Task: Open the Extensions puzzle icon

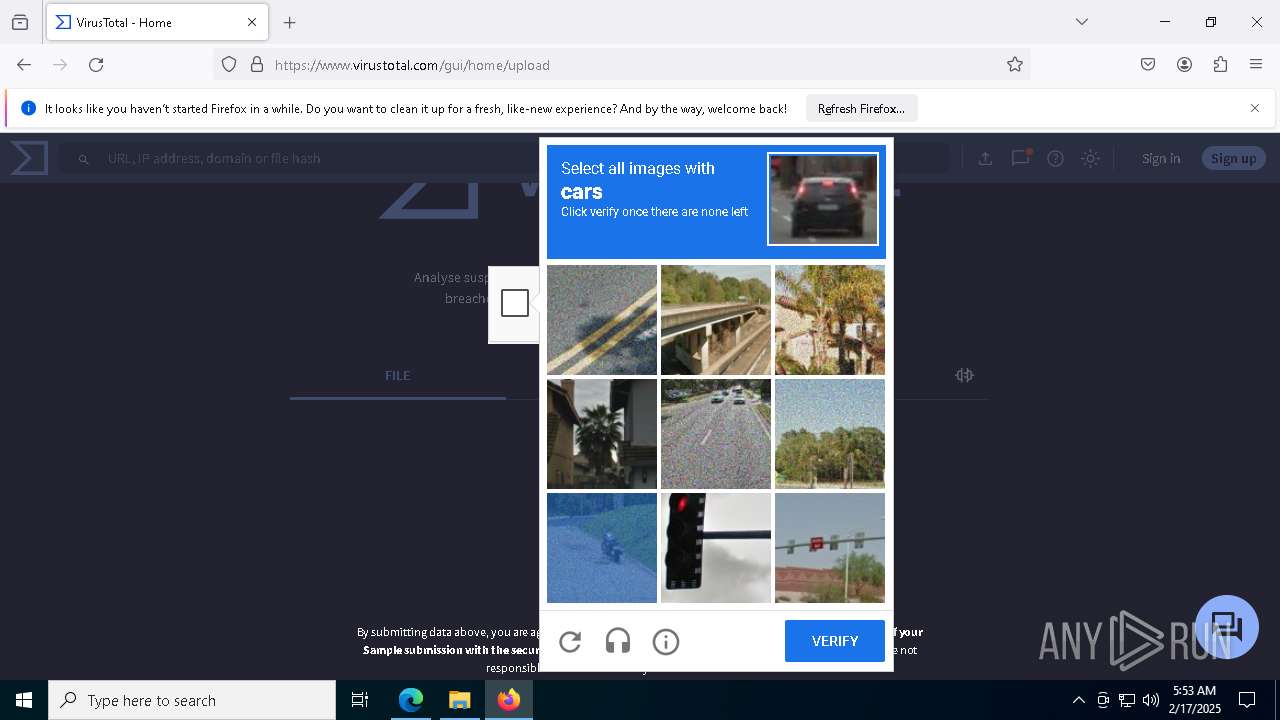Action: click(x=1220, y=65)
